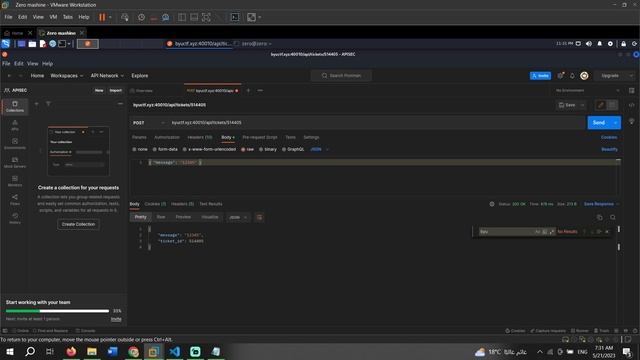
Task: Open the Mock Servers sidebar section
Action: [15, 162]
